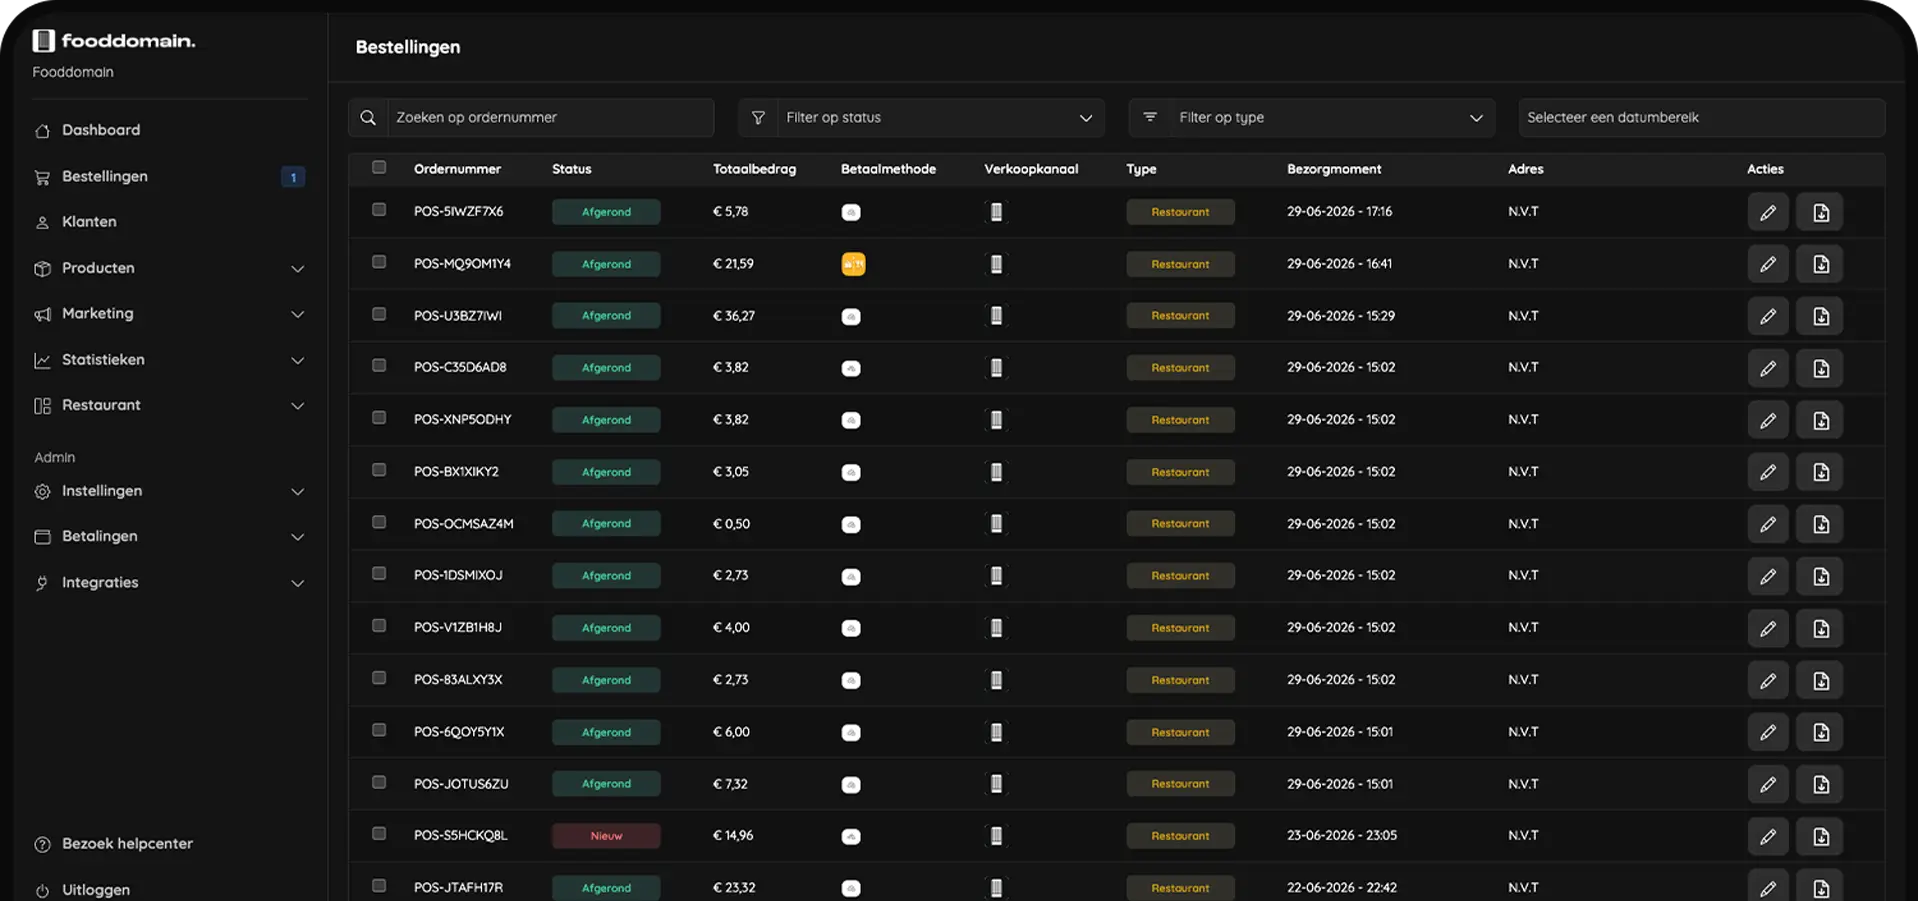The width and height of the screenshot is (1918, 901).
Task: Click the notification badge on Bestellingen
Action: 293,177
